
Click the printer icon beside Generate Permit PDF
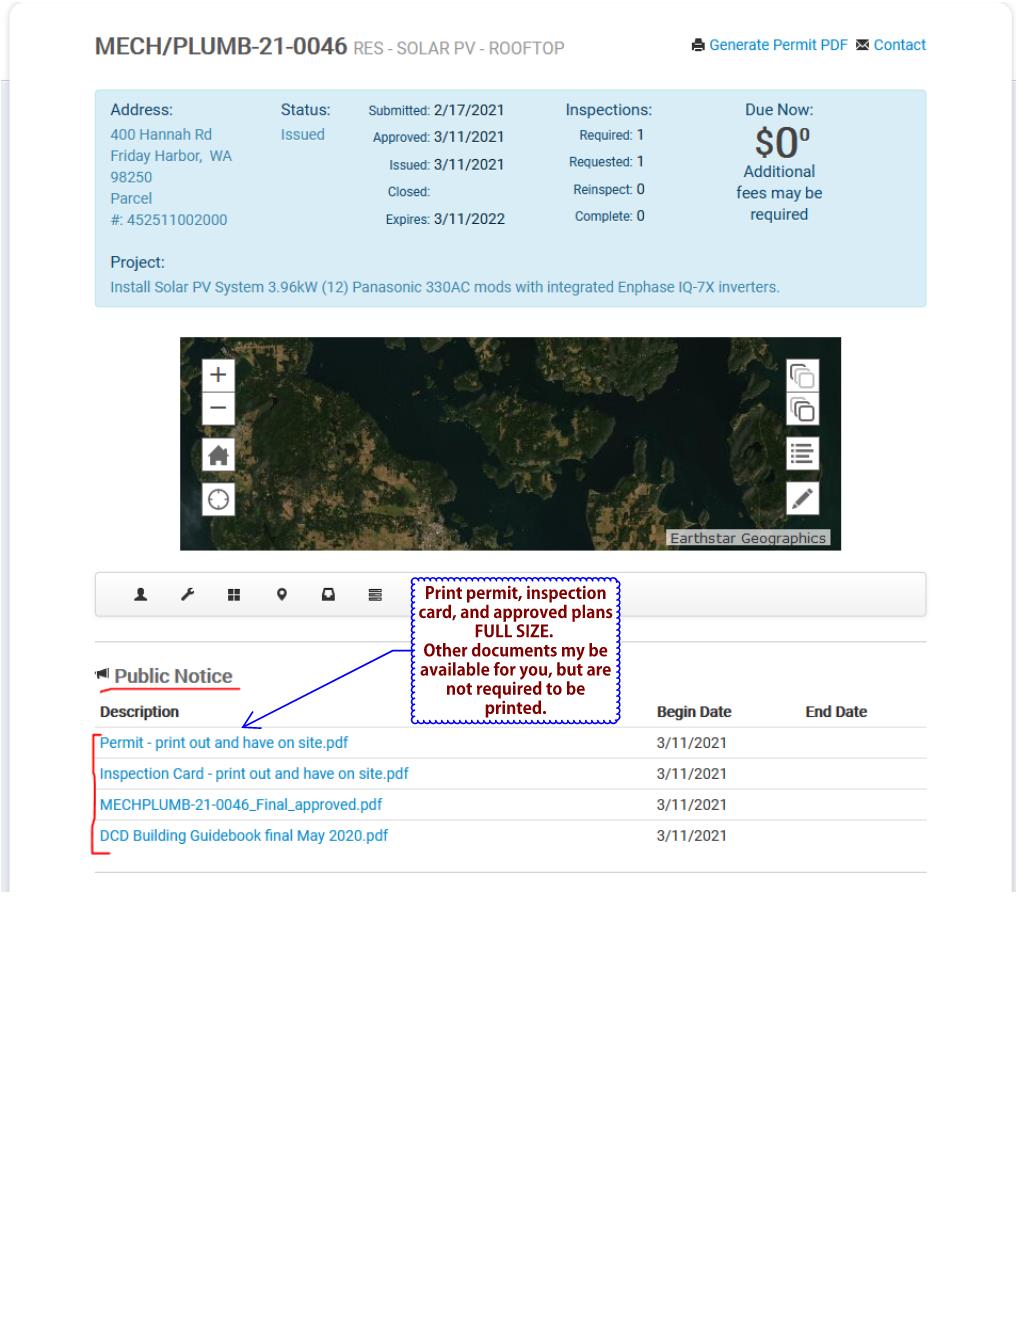(x=698, y=45)
